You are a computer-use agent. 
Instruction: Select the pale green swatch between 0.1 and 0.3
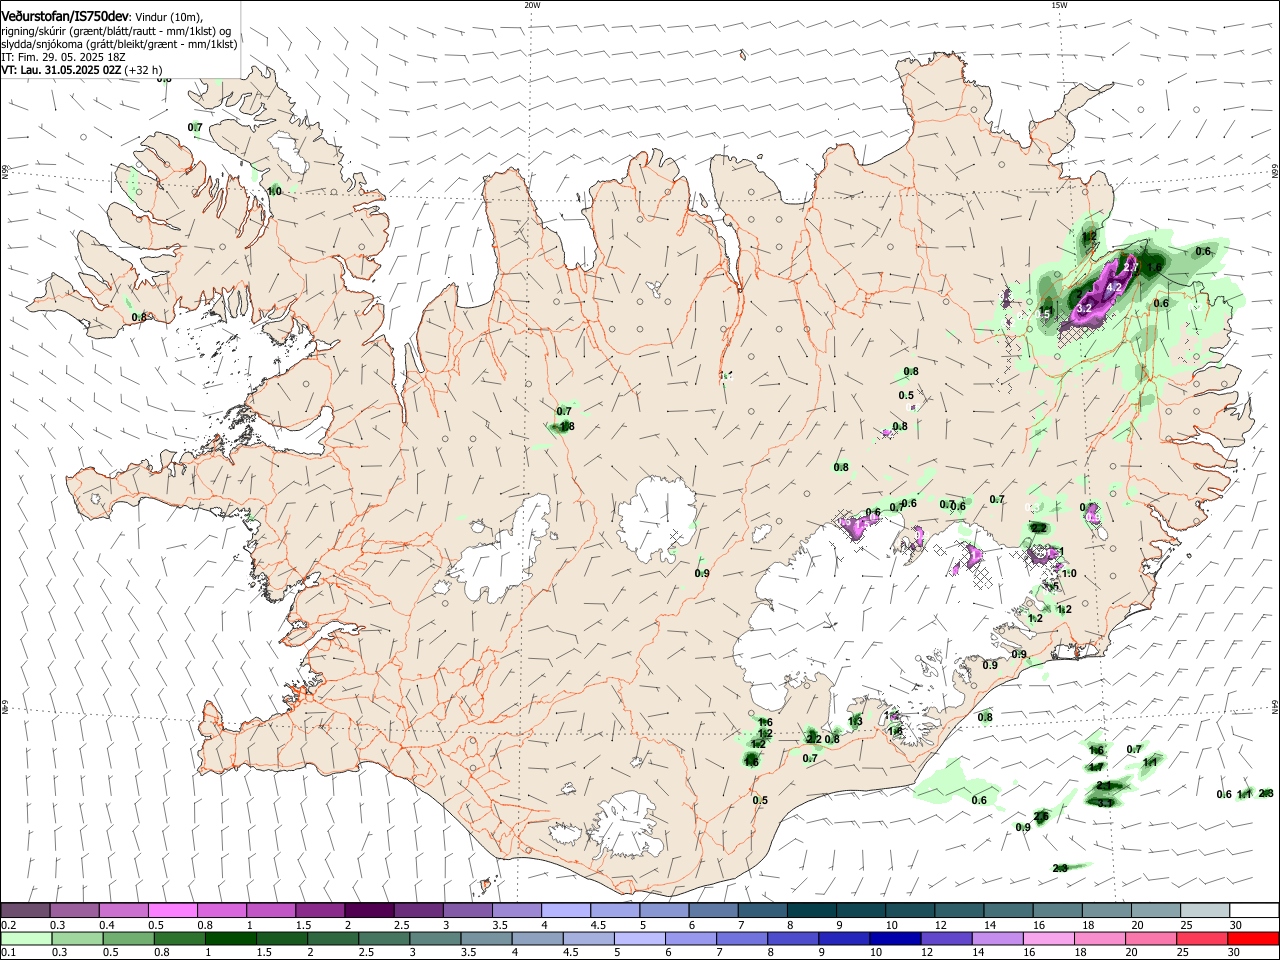(26, 939)
